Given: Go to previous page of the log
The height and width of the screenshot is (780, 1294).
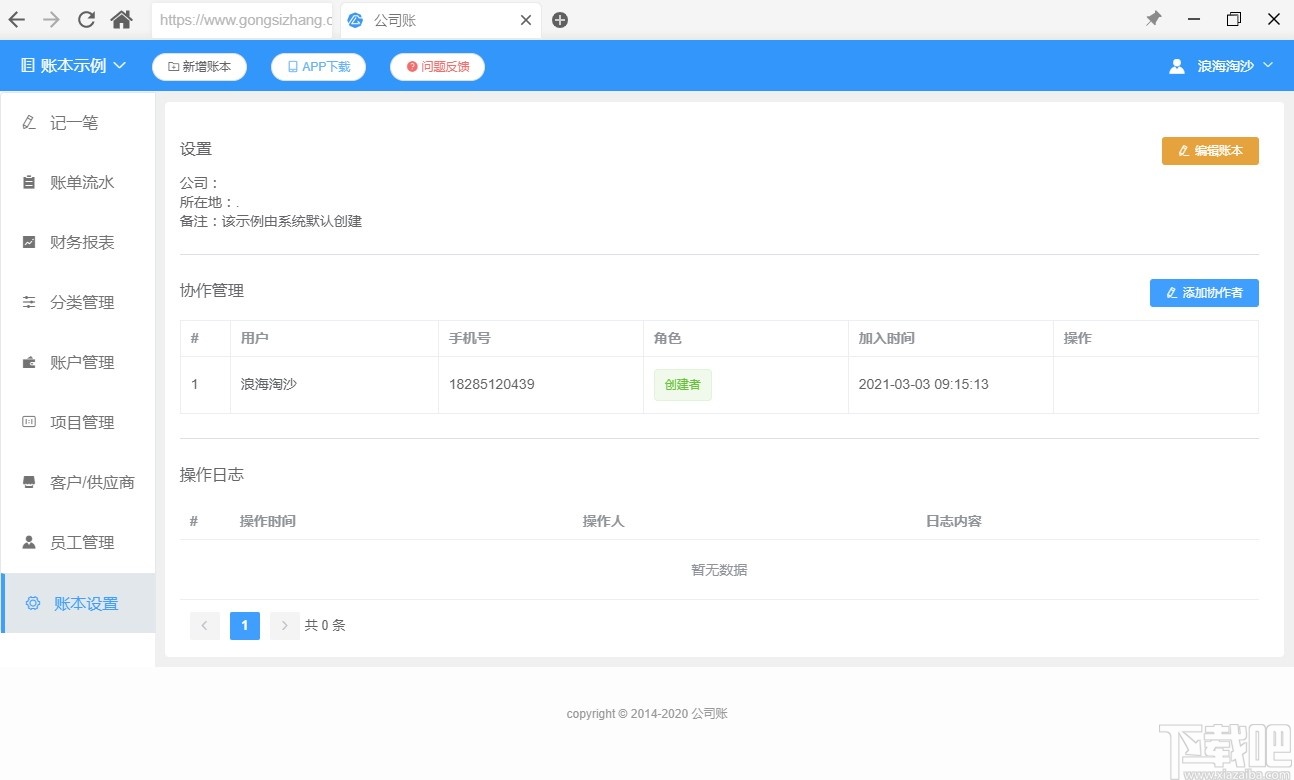Looking at the screenshot, I should point(205,626).
